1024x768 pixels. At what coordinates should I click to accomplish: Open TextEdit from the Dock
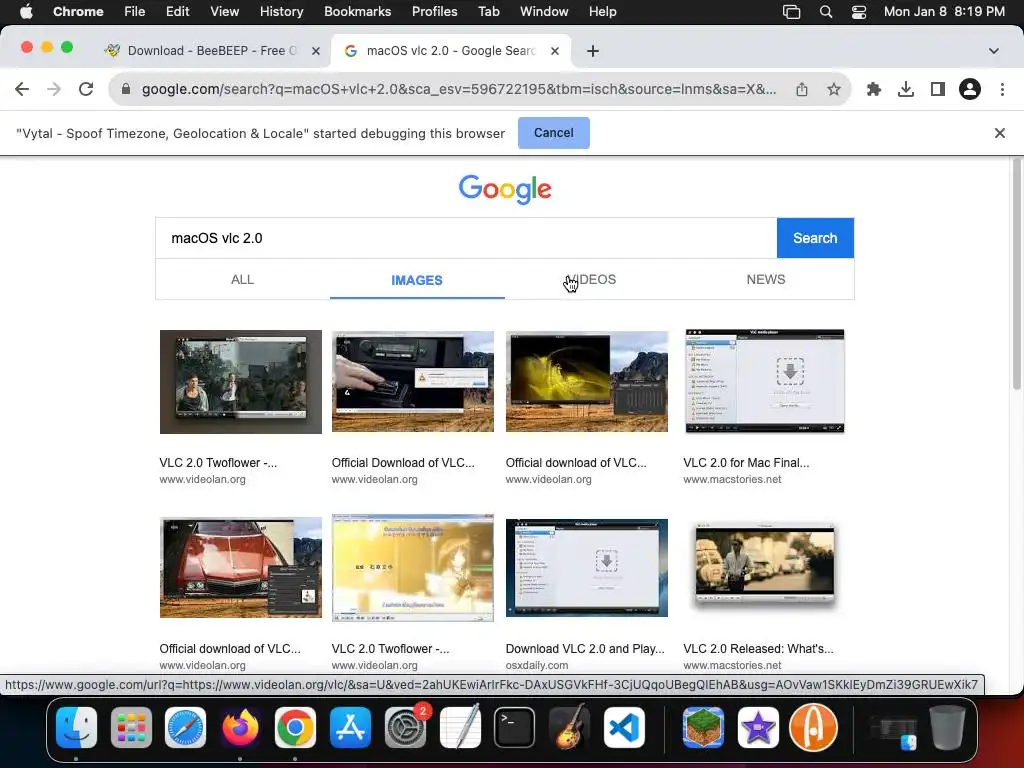point(460,728)
